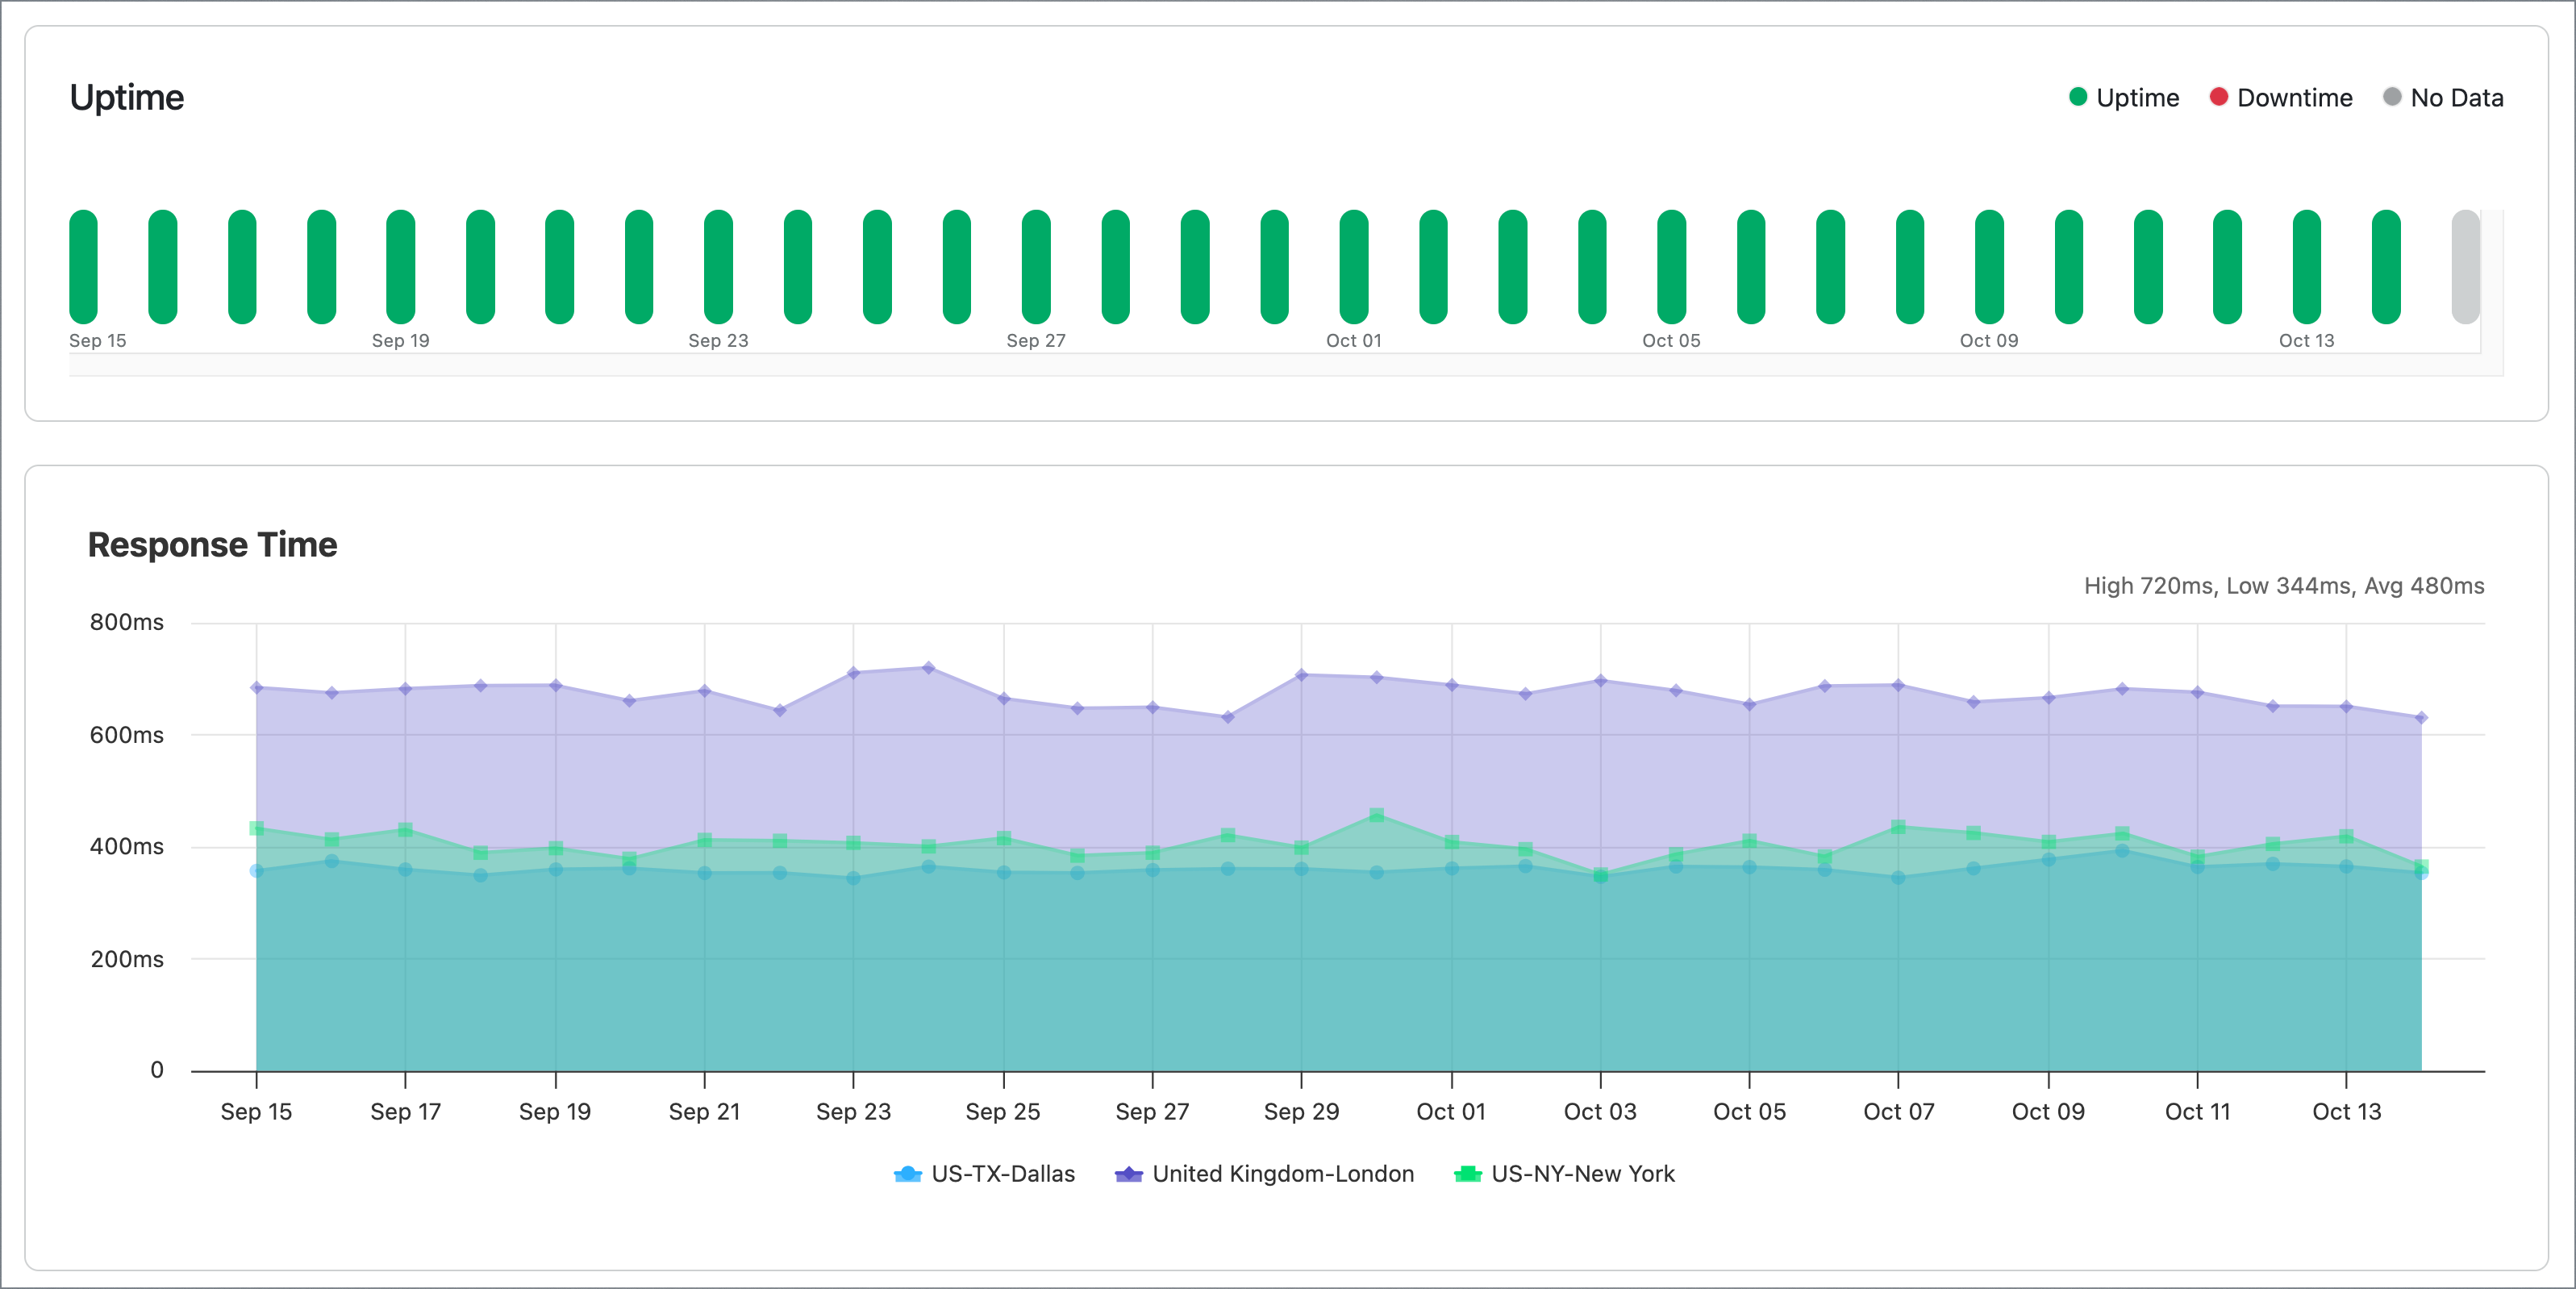The width and height of the screenshot is (2576, 1289).
Task: Select the Oct 01 uptime bar
Action: click(x=1354, y=267)
